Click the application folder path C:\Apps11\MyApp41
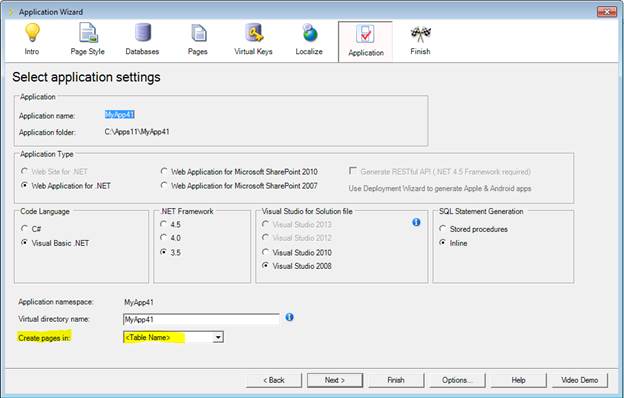 [x=137, y=132]
